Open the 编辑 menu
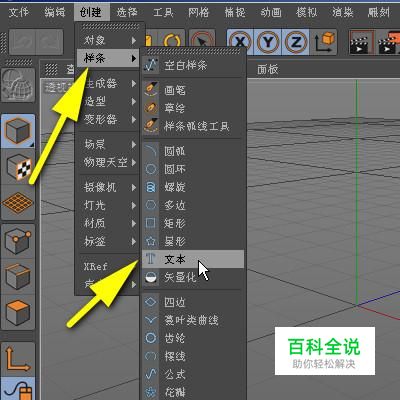 coord(55,13)
